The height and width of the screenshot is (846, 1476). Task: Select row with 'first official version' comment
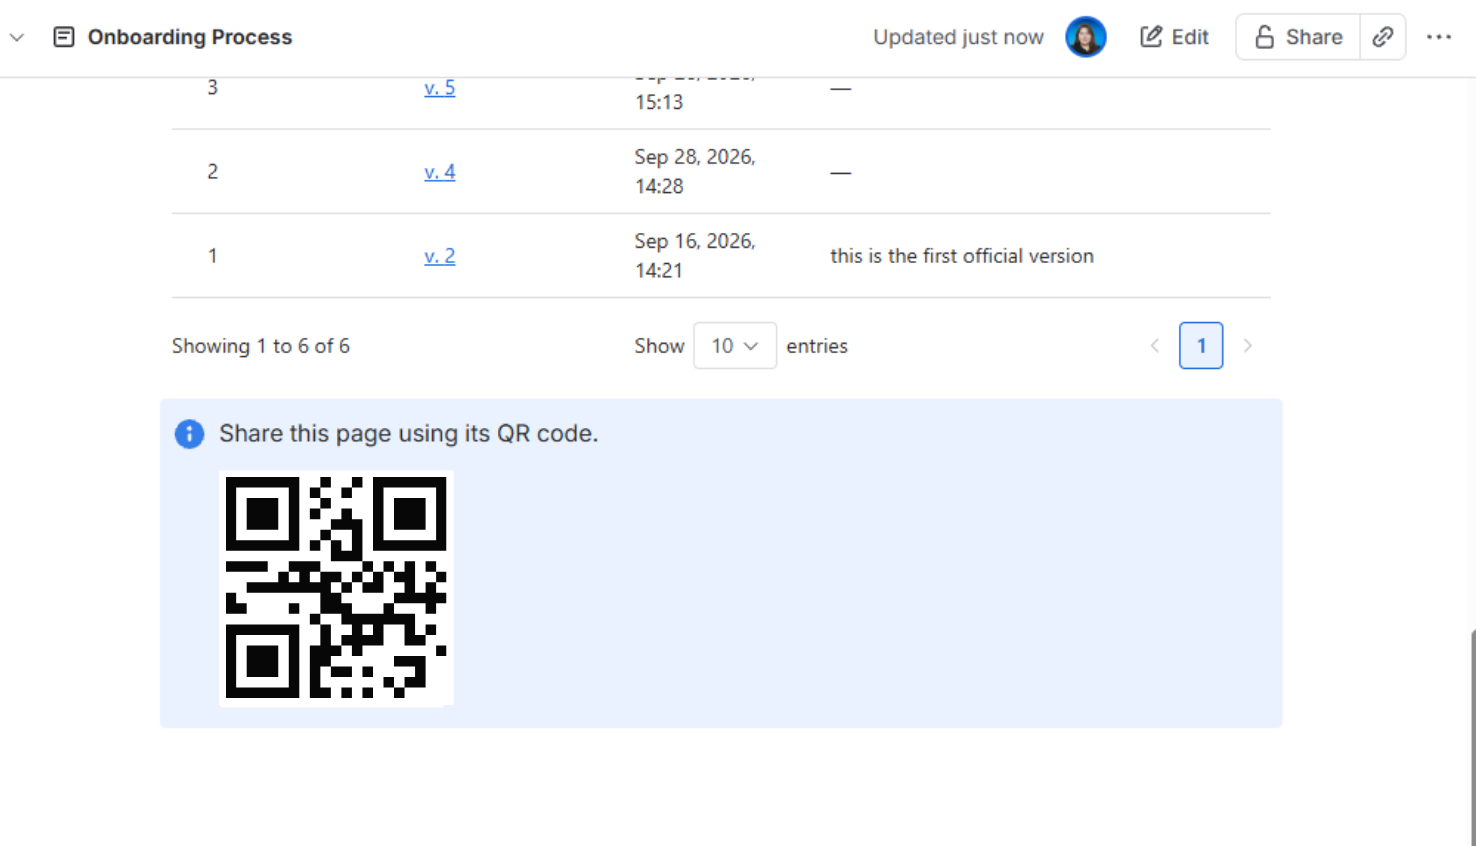(x=721, y=256)
